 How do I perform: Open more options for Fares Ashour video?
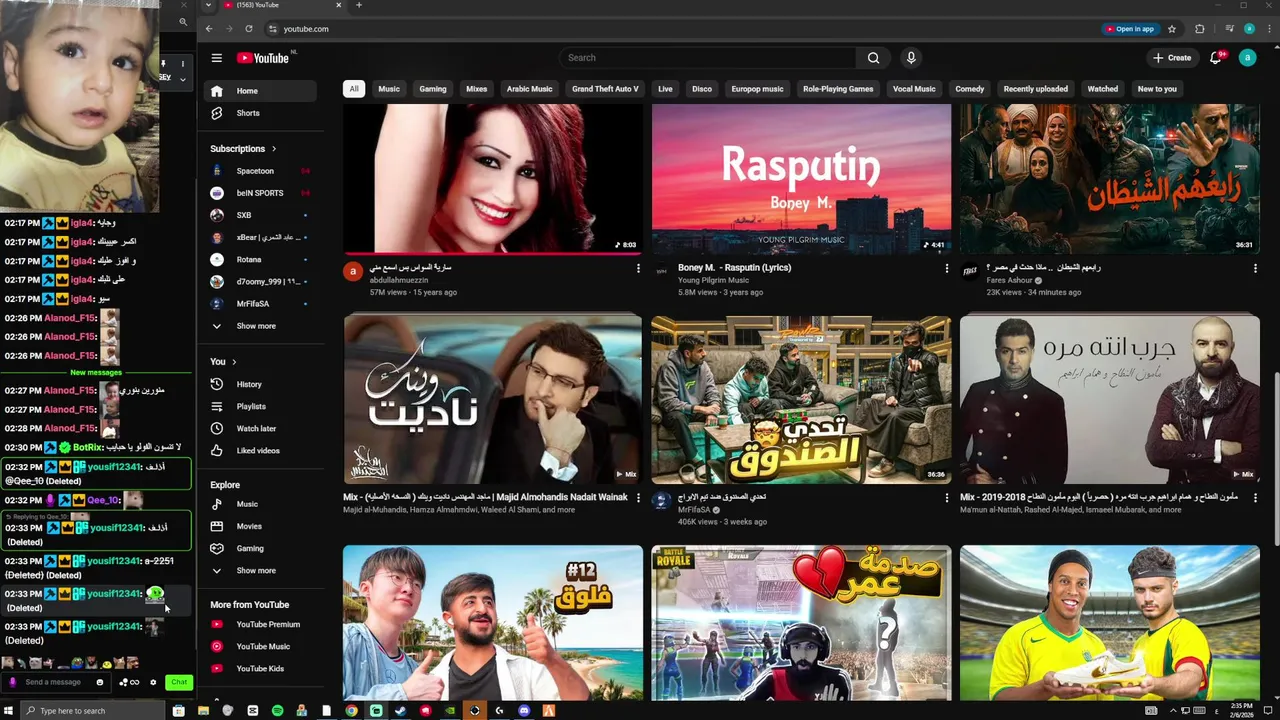point(1255,268)
